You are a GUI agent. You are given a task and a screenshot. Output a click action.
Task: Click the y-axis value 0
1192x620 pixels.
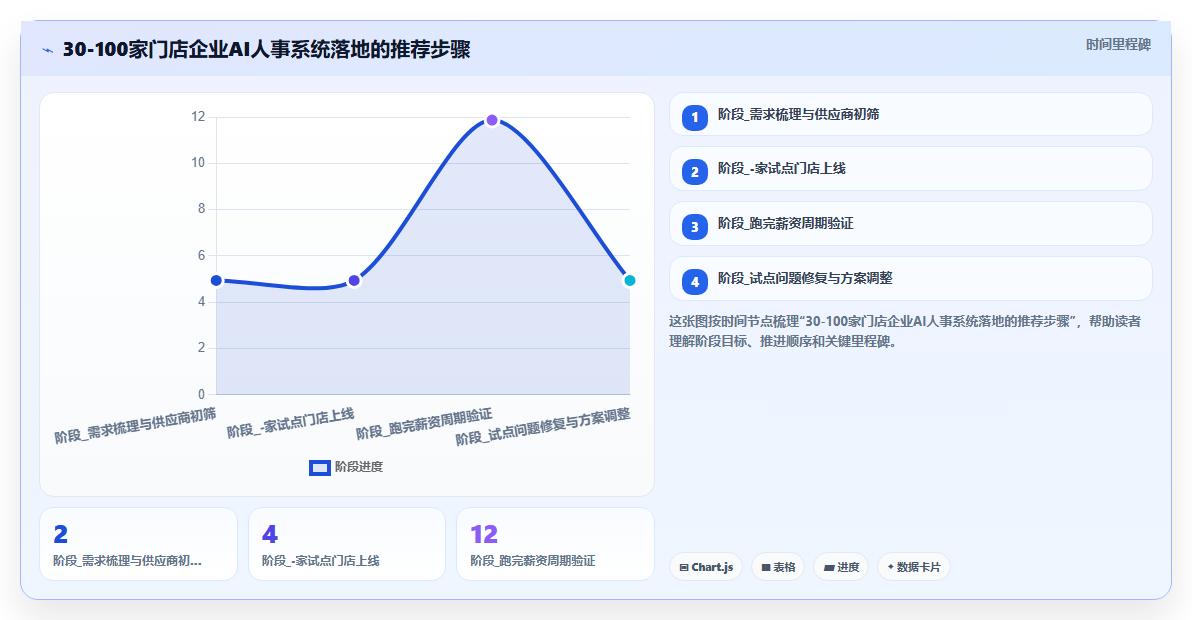(x=201, y=394)
